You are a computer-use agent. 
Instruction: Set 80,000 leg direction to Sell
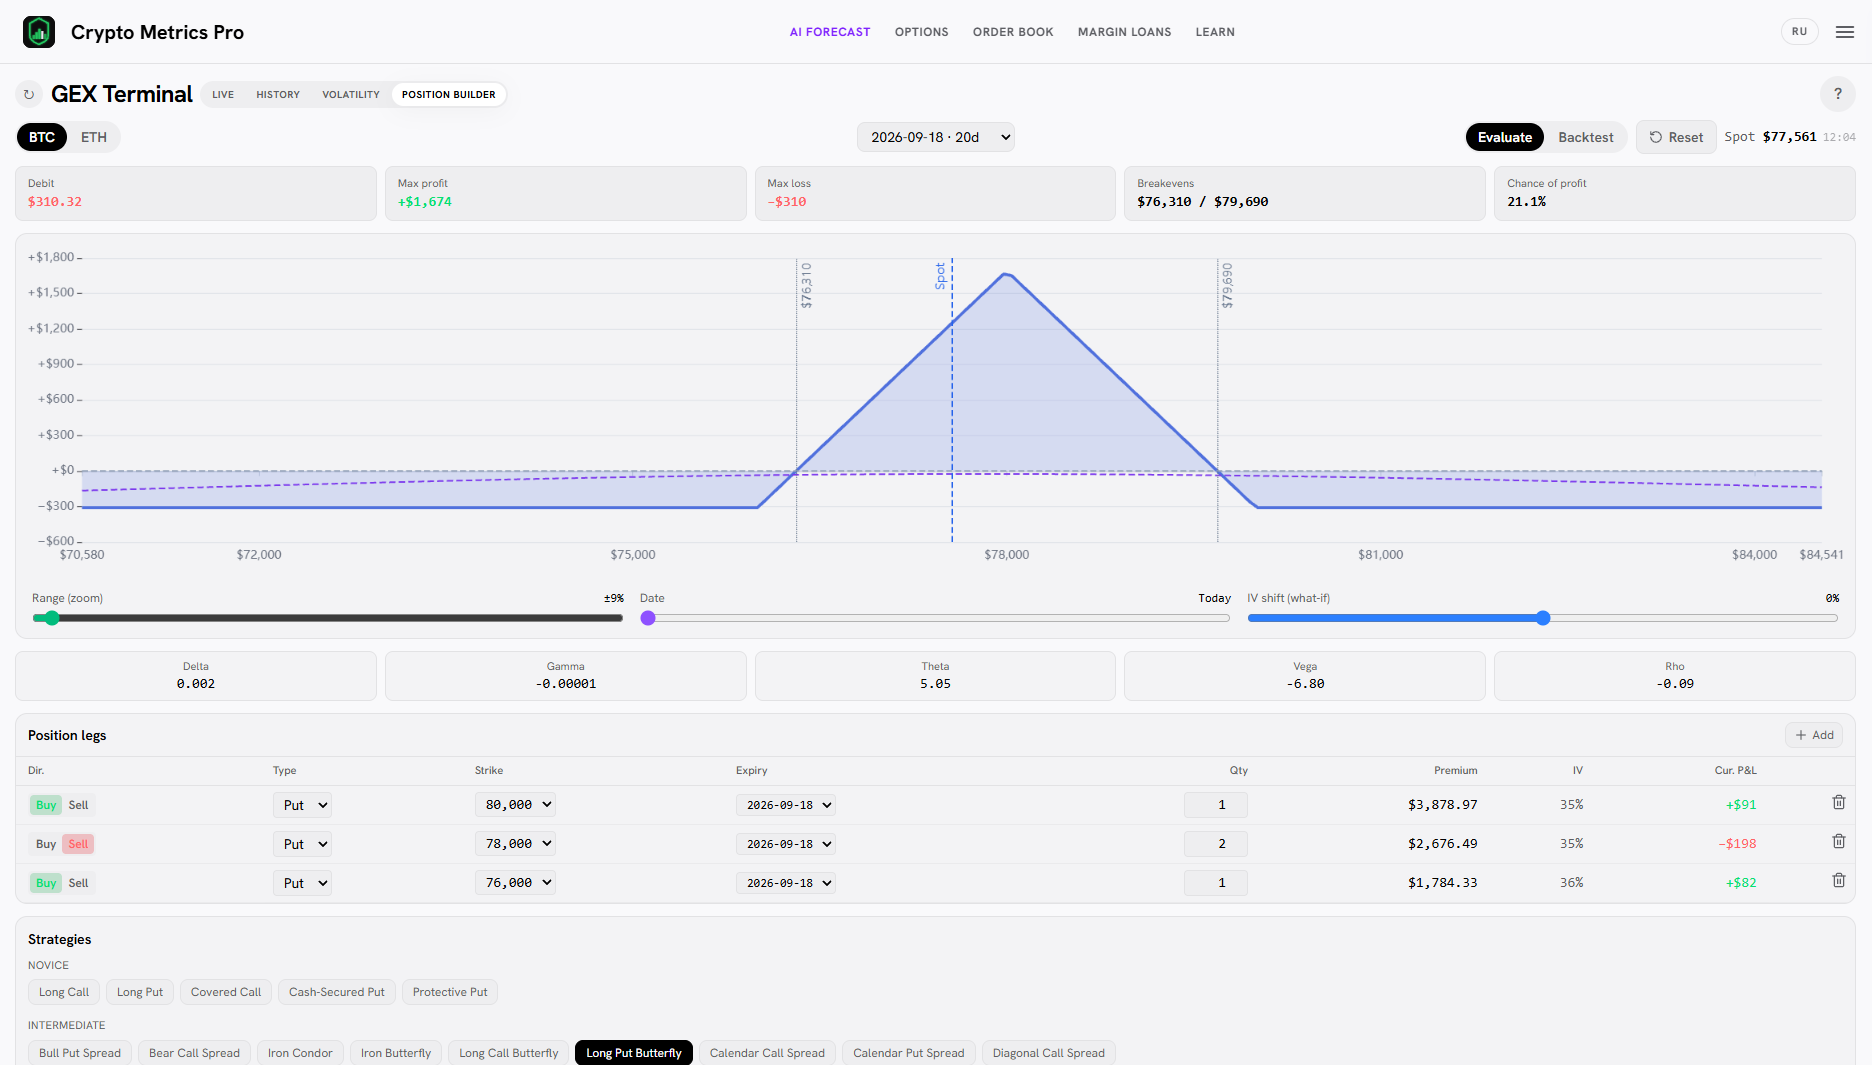coord(78,805)
